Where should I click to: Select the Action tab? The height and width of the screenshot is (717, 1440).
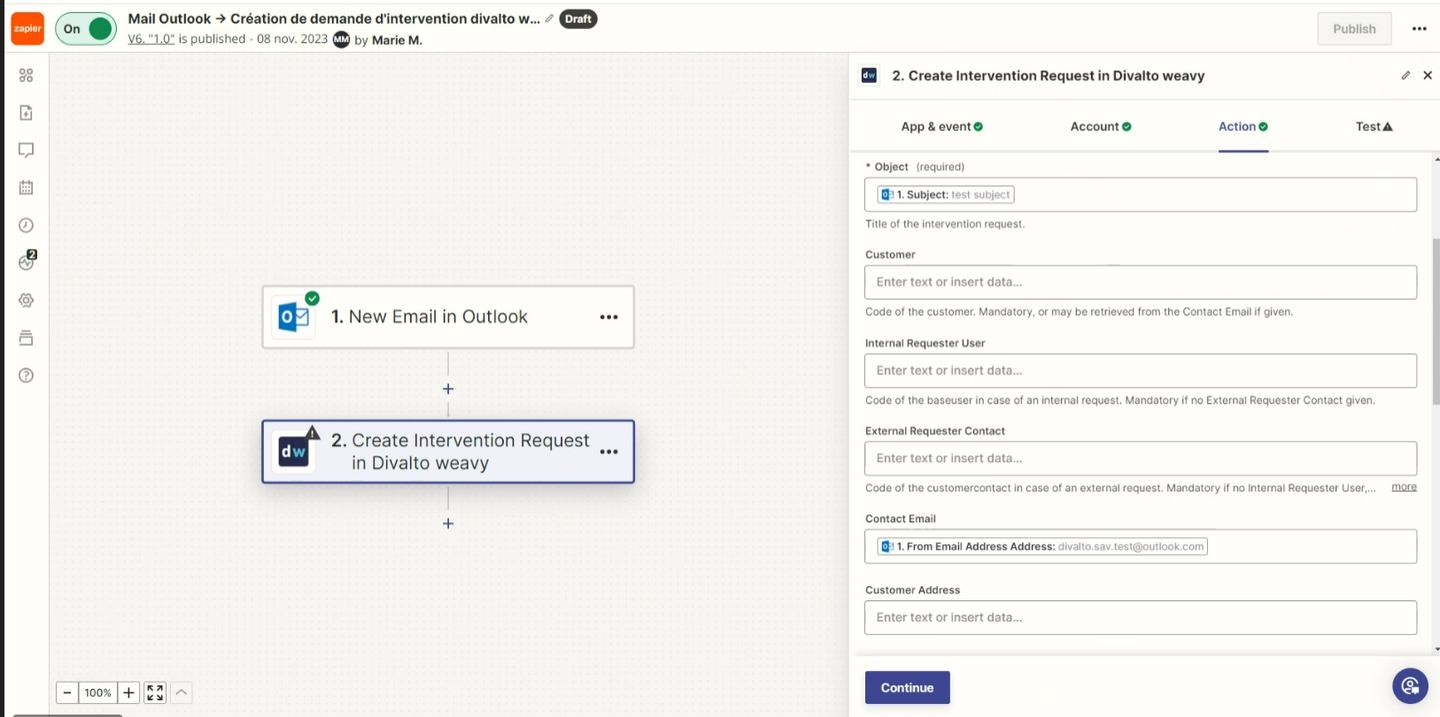(x=1243, y=127)
